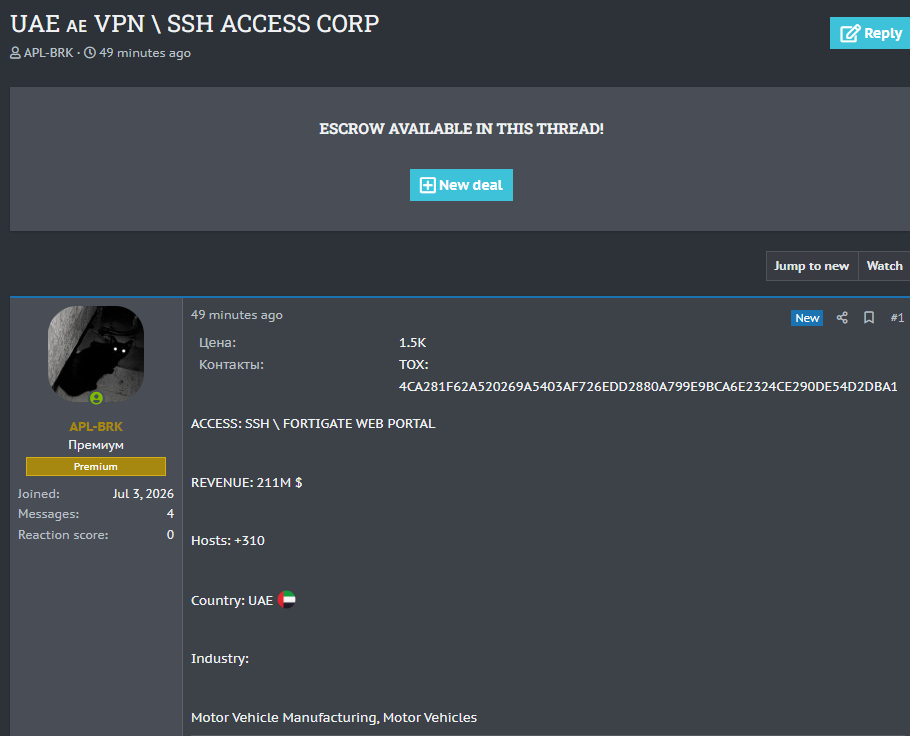Click the blue New label on the post
Screen dimensions: 910x736
click(x=807, y=318)
